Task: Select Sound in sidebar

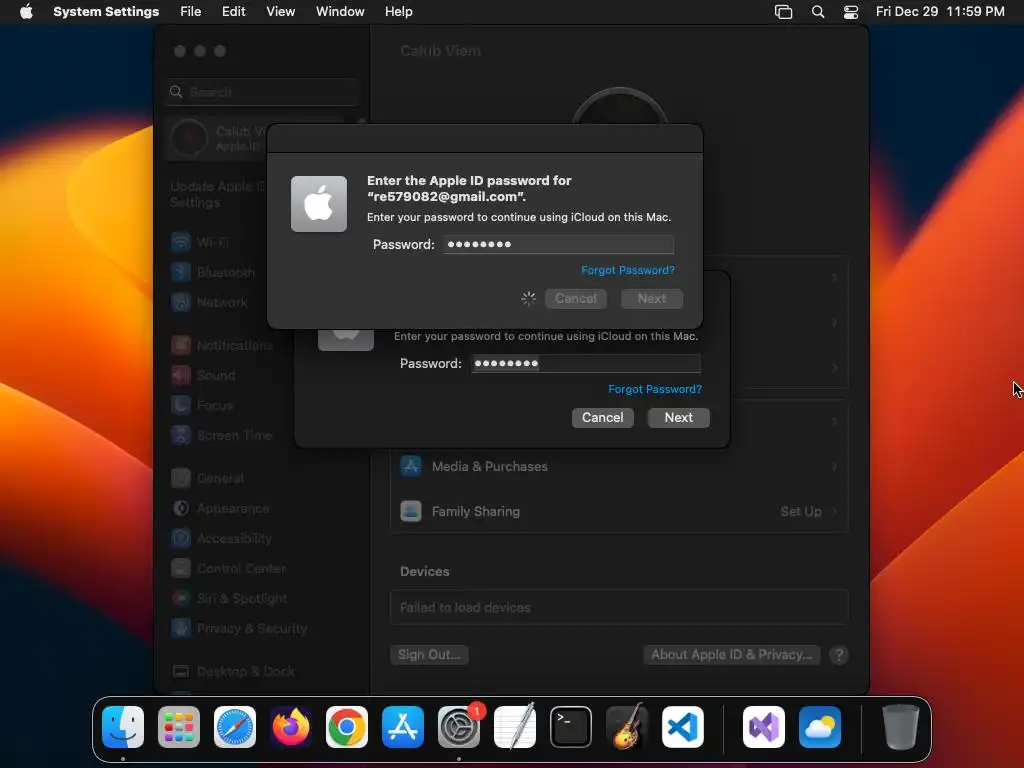Action: pyautogui.click(x=203, y=376)
